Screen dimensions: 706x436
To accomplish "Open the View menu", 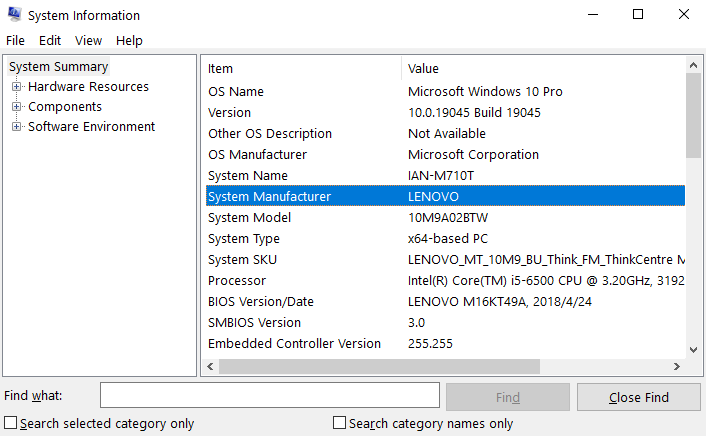I will (x=88, y=41).
